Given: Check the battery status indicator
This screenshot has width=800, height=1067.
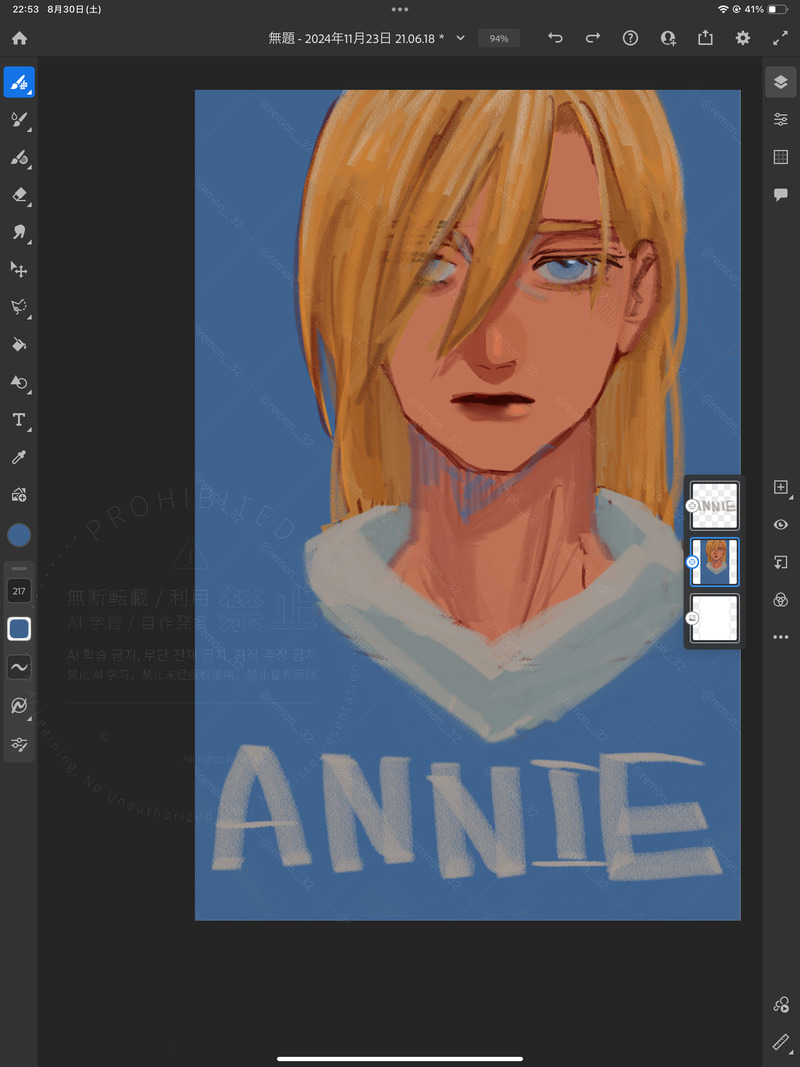Looking at the screenshot, I should coord(777,10).
